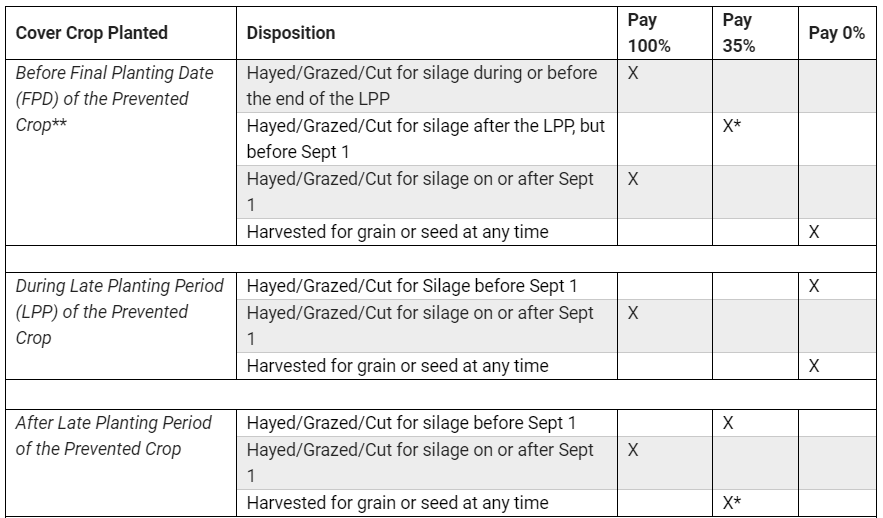Click 'Cut for Silage before Sept 1' LPP row
883x518 pixels.
click(x=427, y=286)
